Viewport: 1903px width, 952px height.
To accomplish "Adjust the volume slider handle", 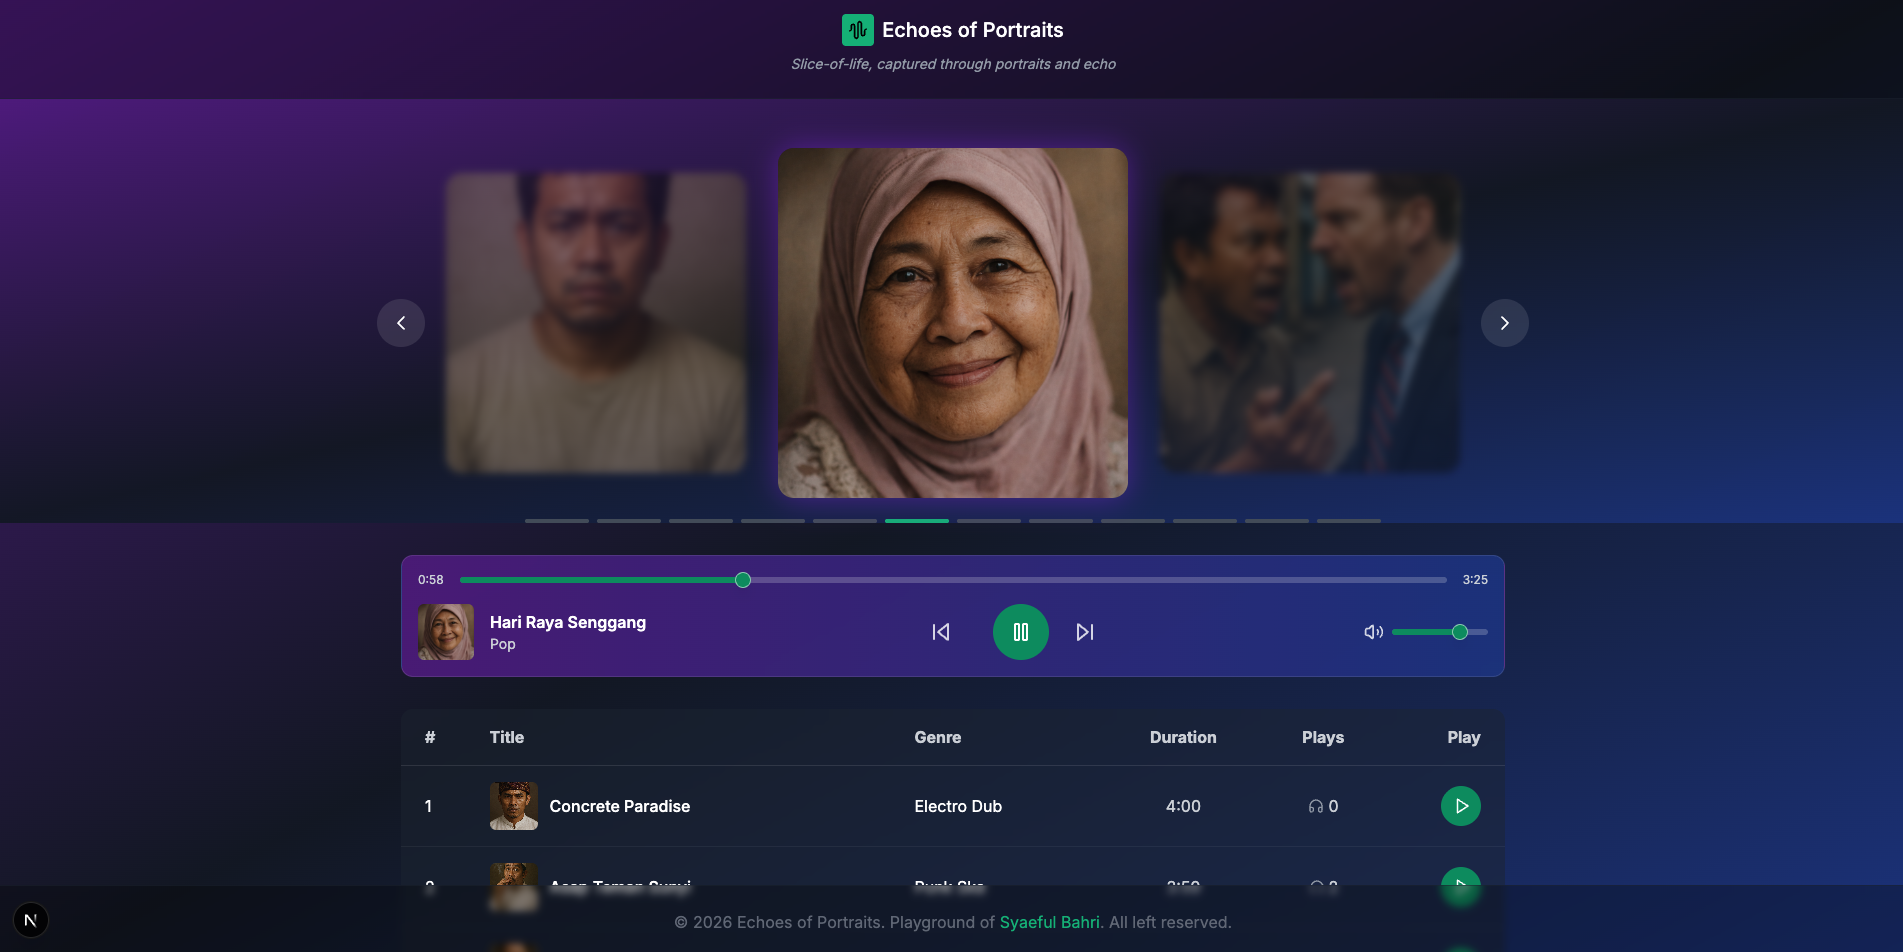I will pyautogui.click(x=1460, y=632).
